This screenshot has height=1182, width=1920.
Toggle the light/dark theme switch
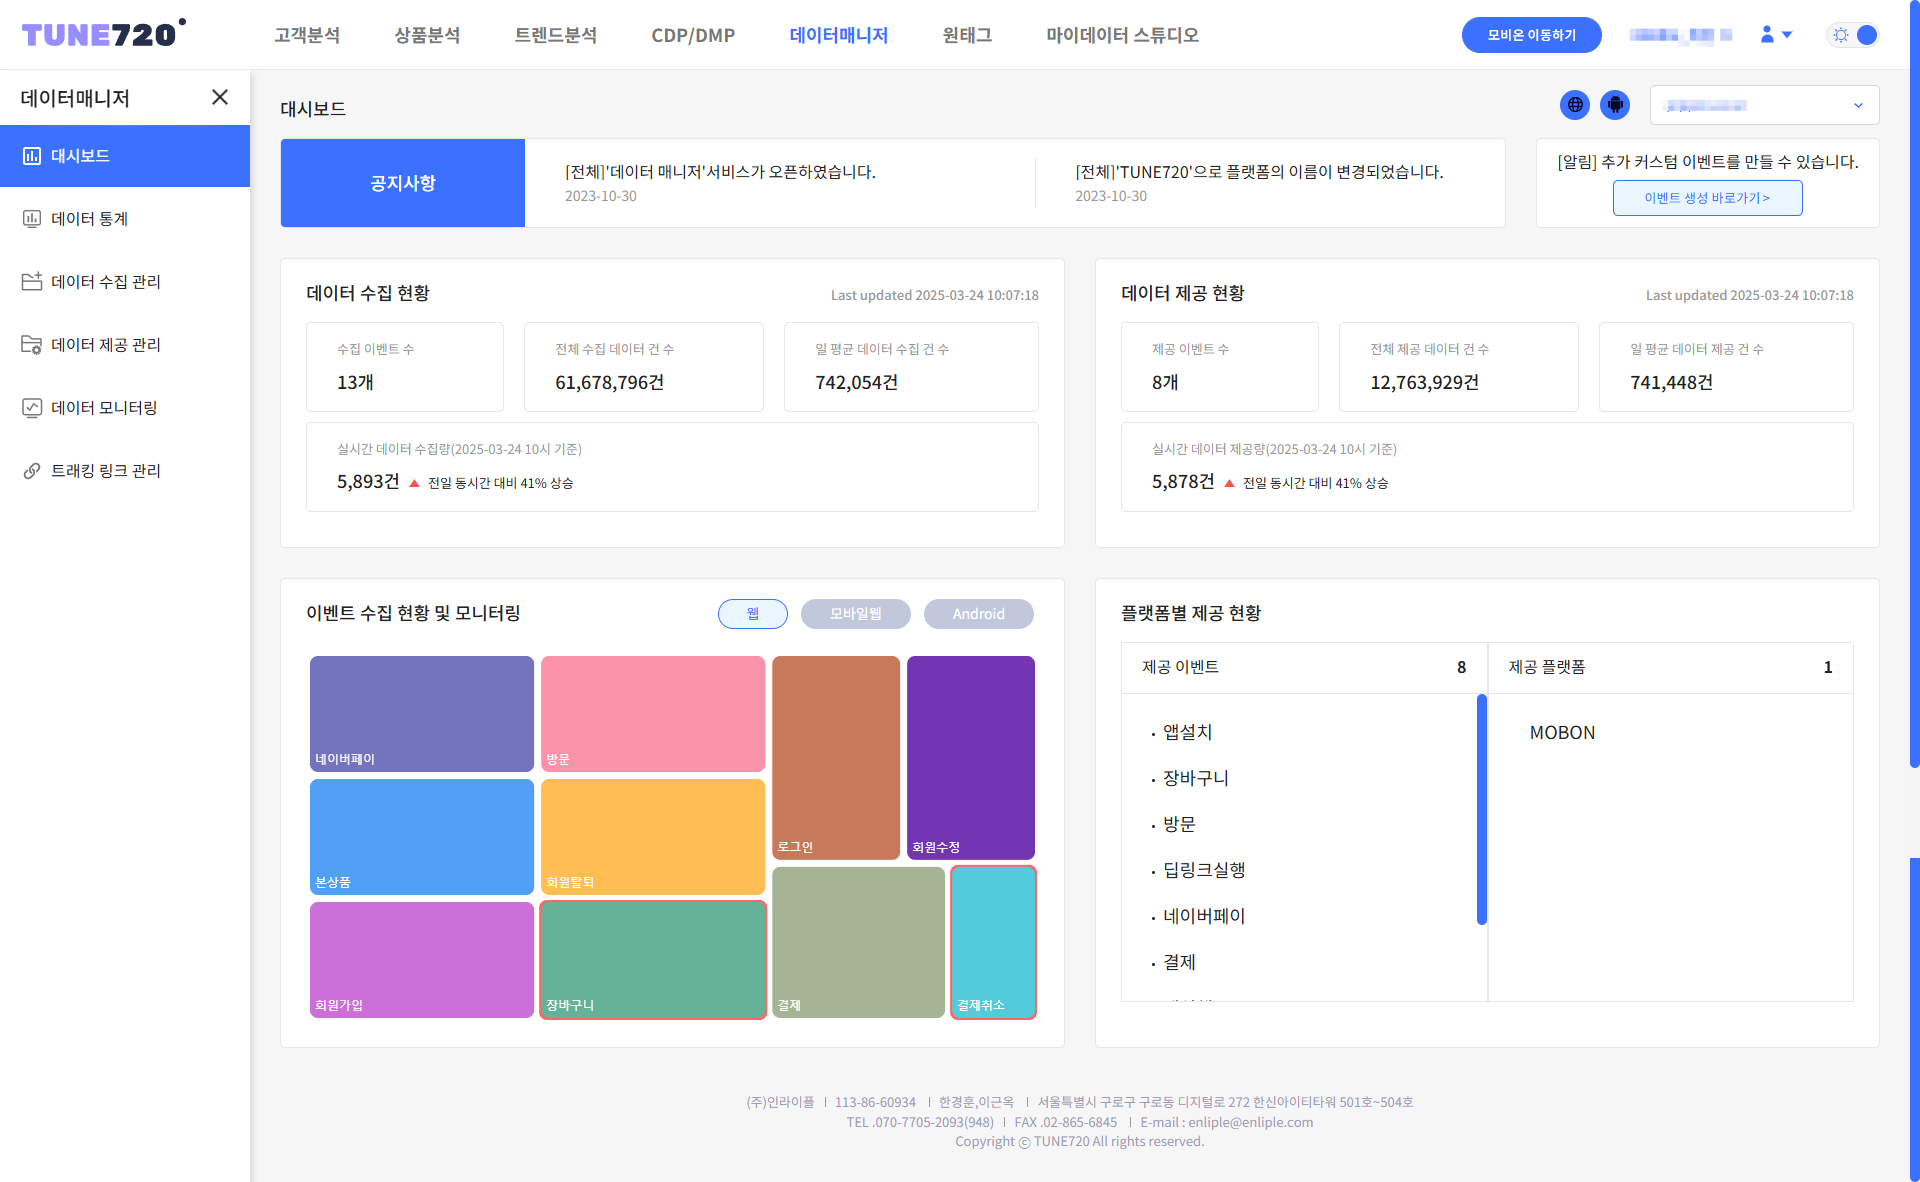pos(1854,35)
